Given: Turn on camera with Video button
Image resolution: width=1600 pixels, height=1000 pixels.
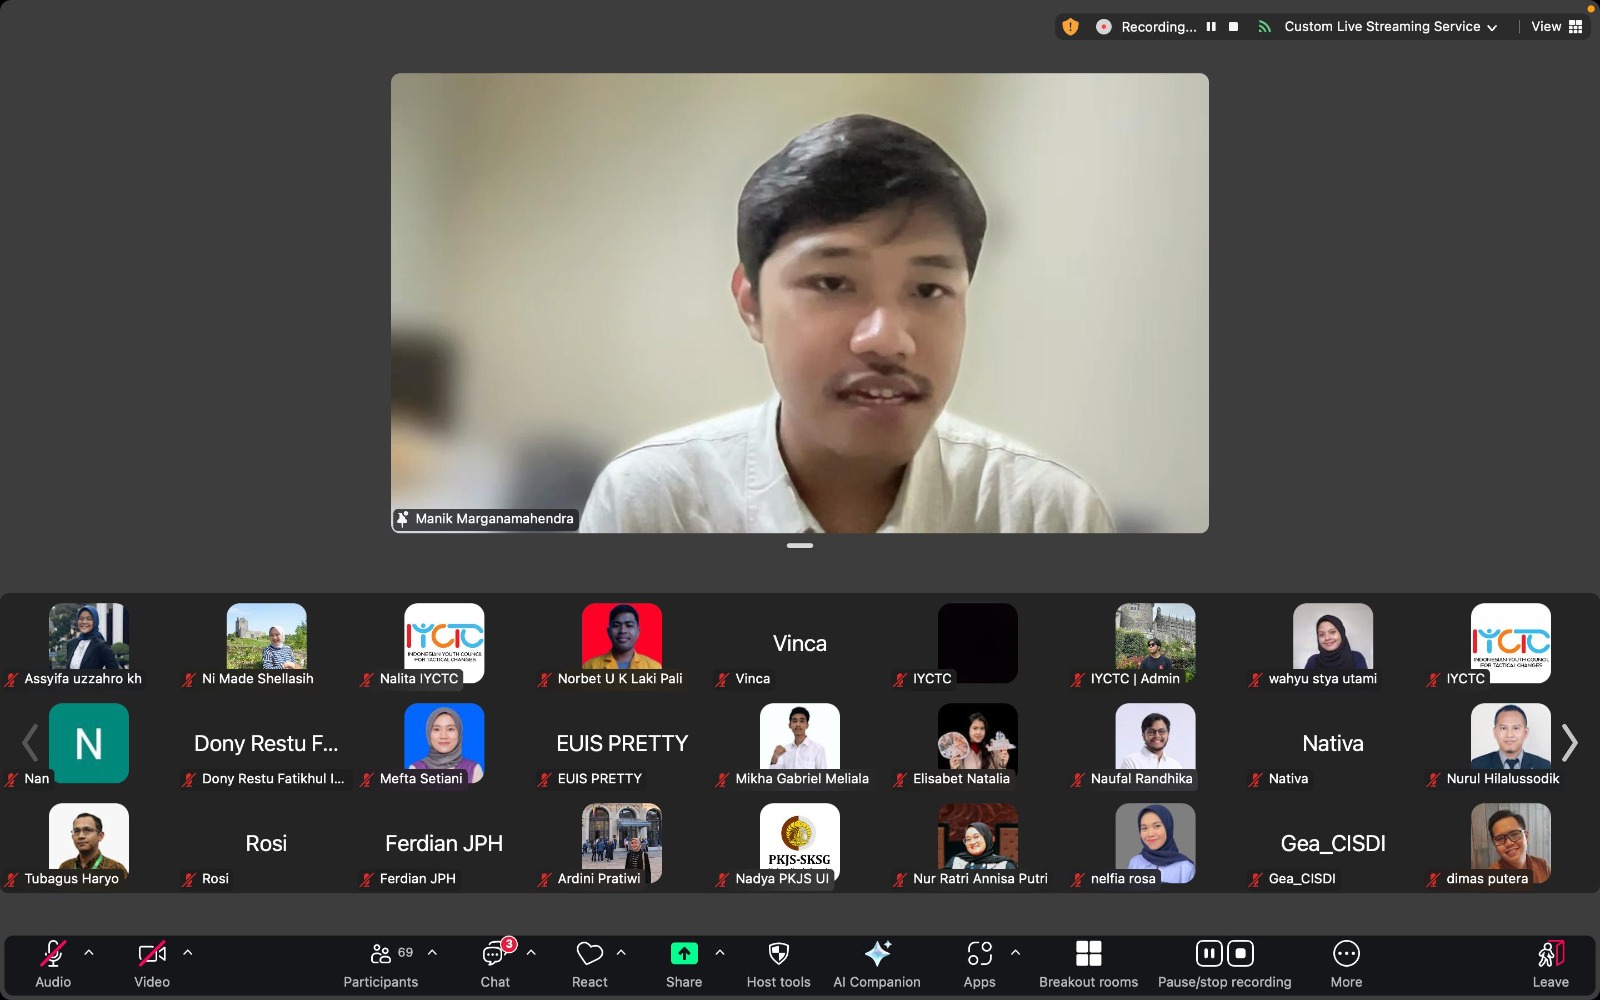Looking at the screenshot, I should [x=152, y=955].
